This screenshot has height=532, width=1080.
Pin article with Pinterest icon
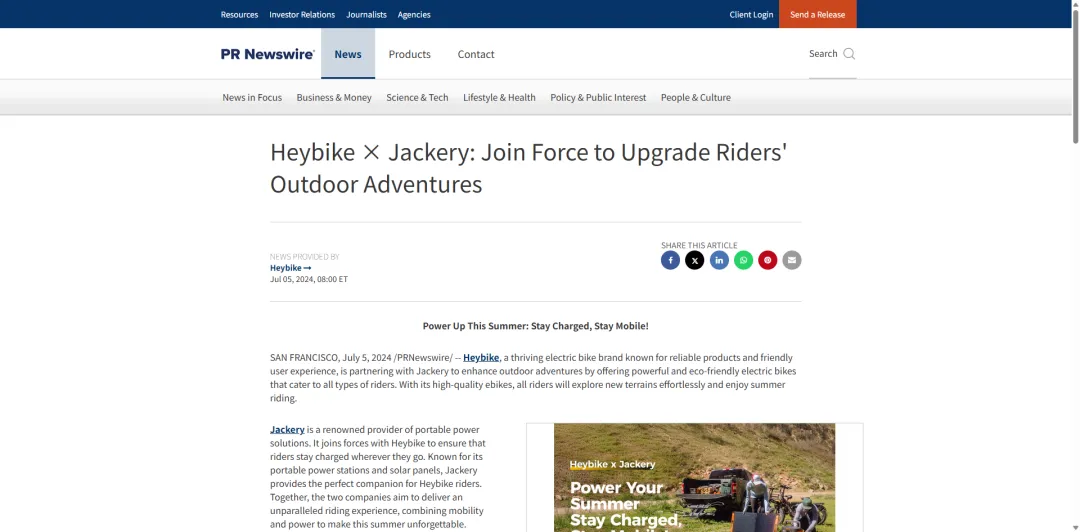pyautogui.click(x=767, y=260)
